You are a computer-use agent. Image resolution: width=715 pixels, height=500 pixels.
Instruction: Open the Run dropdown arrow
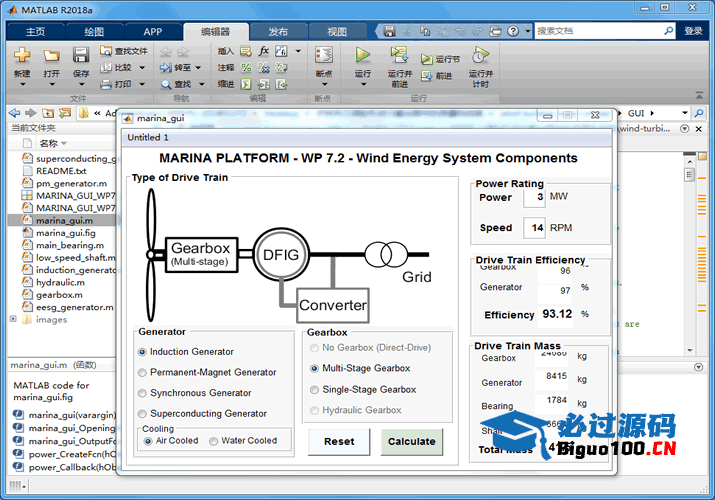(363, 84)
